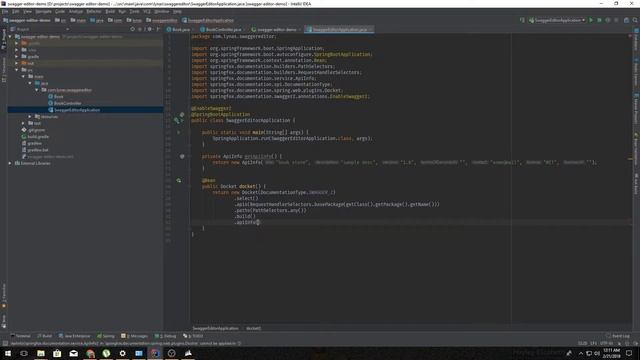Click scroll-from-source target icon in Project panel
The height and width of the screenshot is (360, 640).
pos(133,29)
